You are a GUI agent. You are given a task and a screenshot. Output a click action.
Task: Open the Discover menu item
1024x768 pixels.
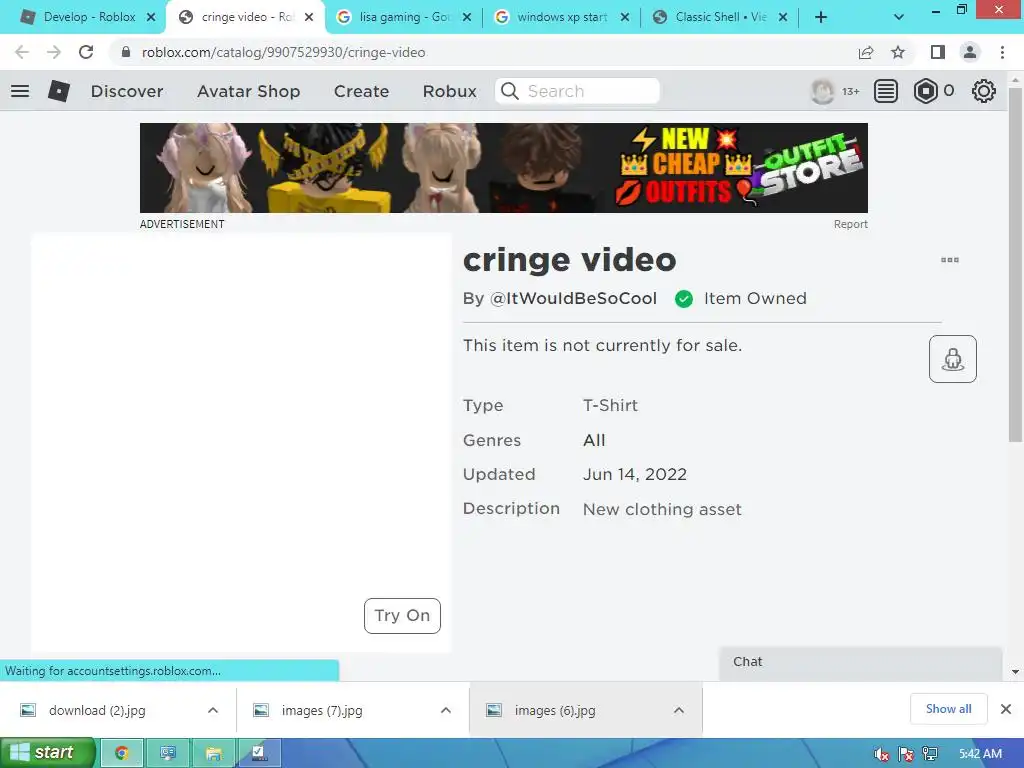(127, 91)
